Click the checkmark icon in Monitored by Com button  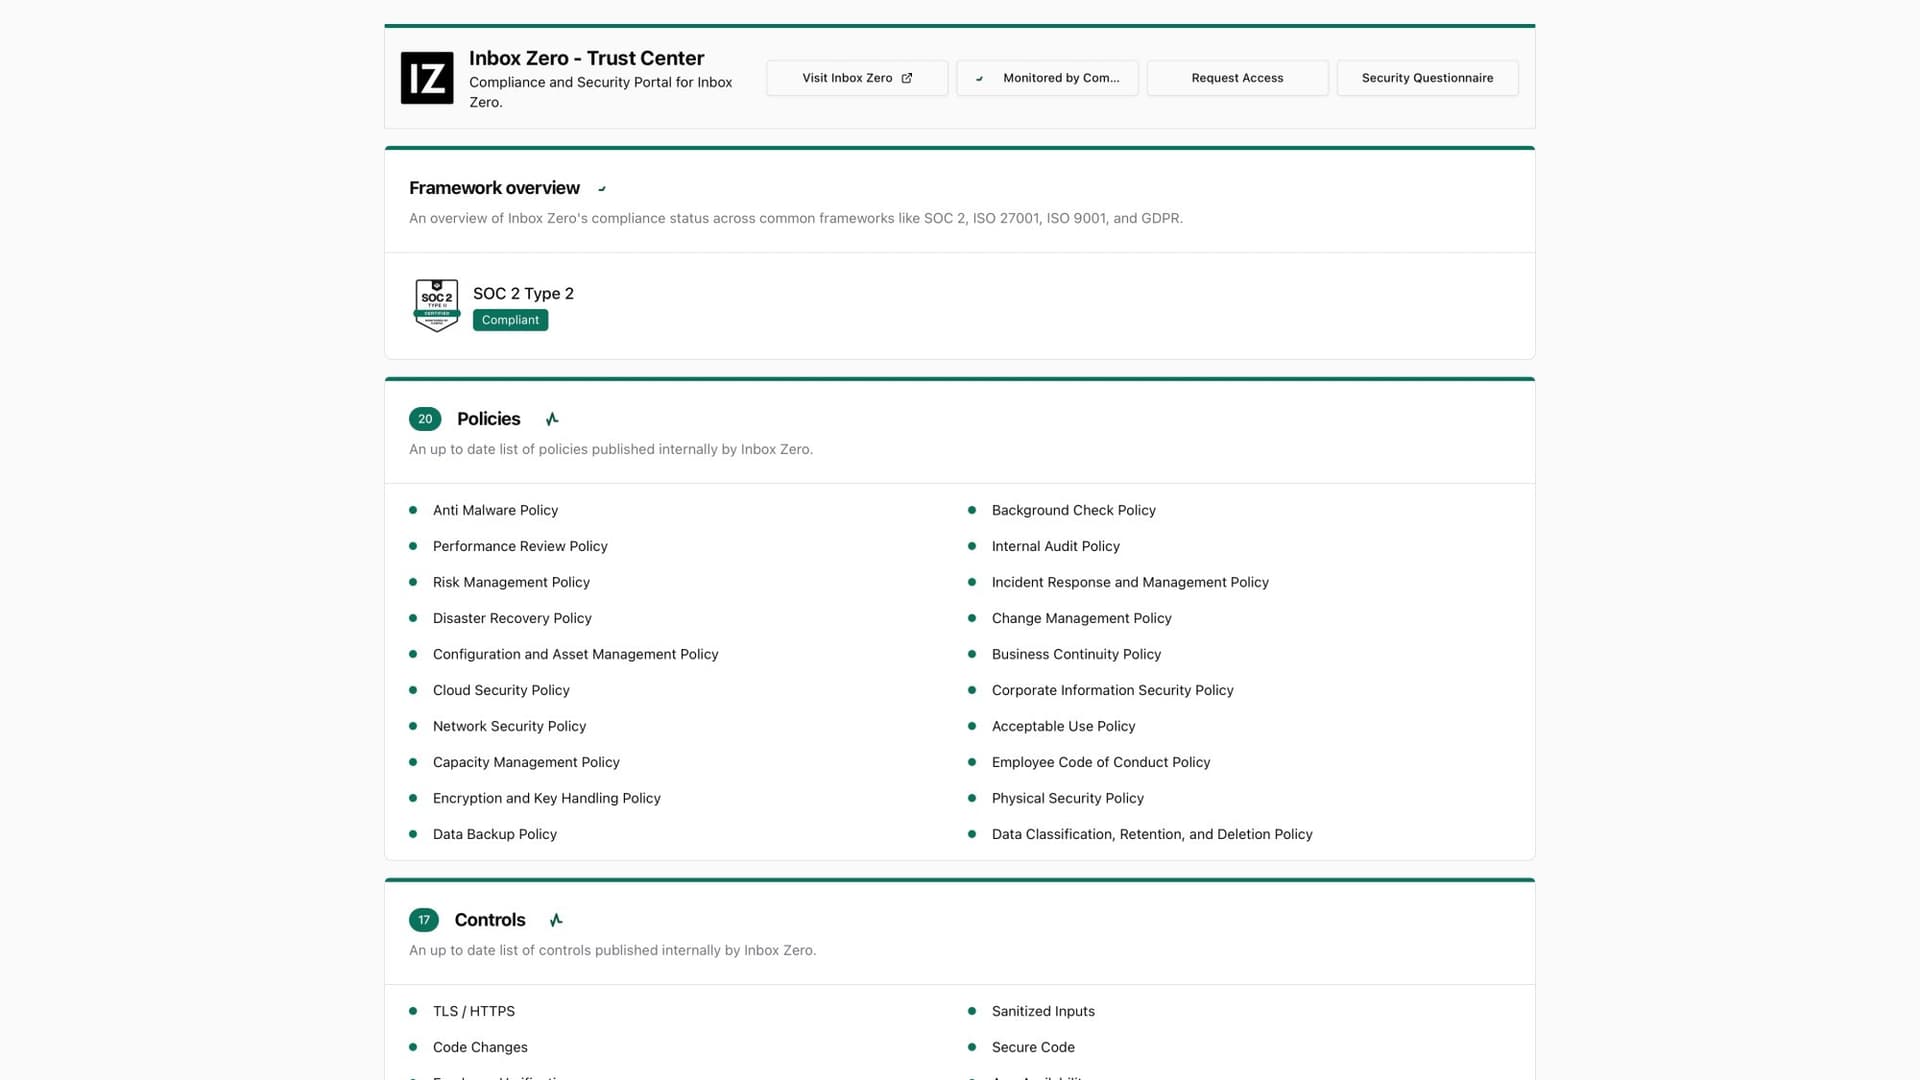click(981, 78)
